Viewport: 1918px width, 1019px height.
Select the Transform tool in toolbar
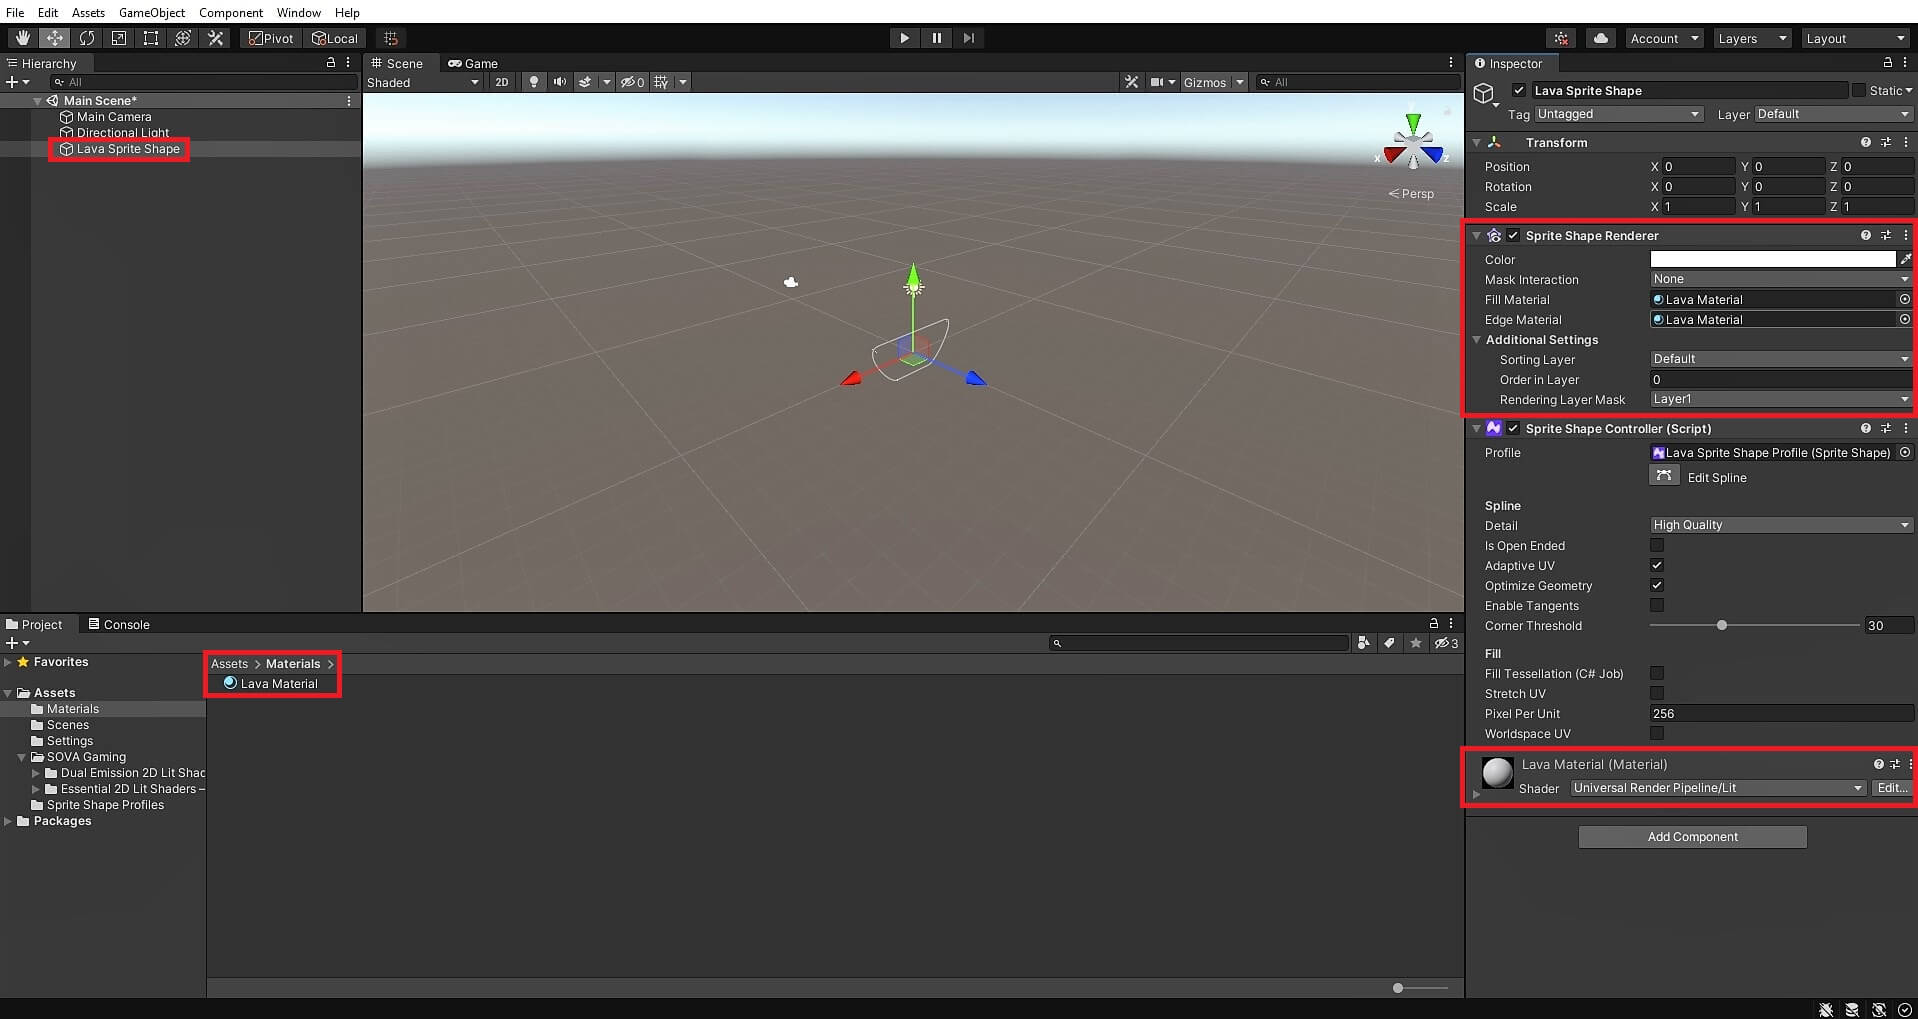click(x=183, y=38)
